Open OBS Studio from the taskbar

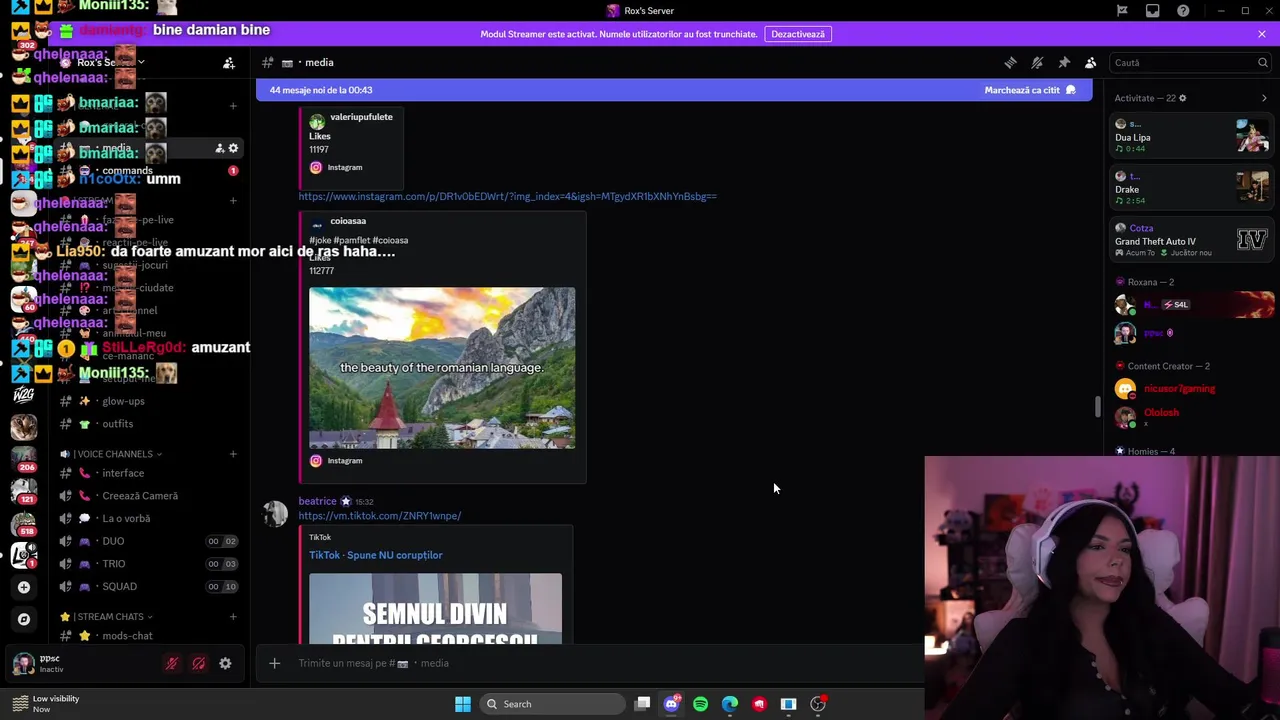818,704
